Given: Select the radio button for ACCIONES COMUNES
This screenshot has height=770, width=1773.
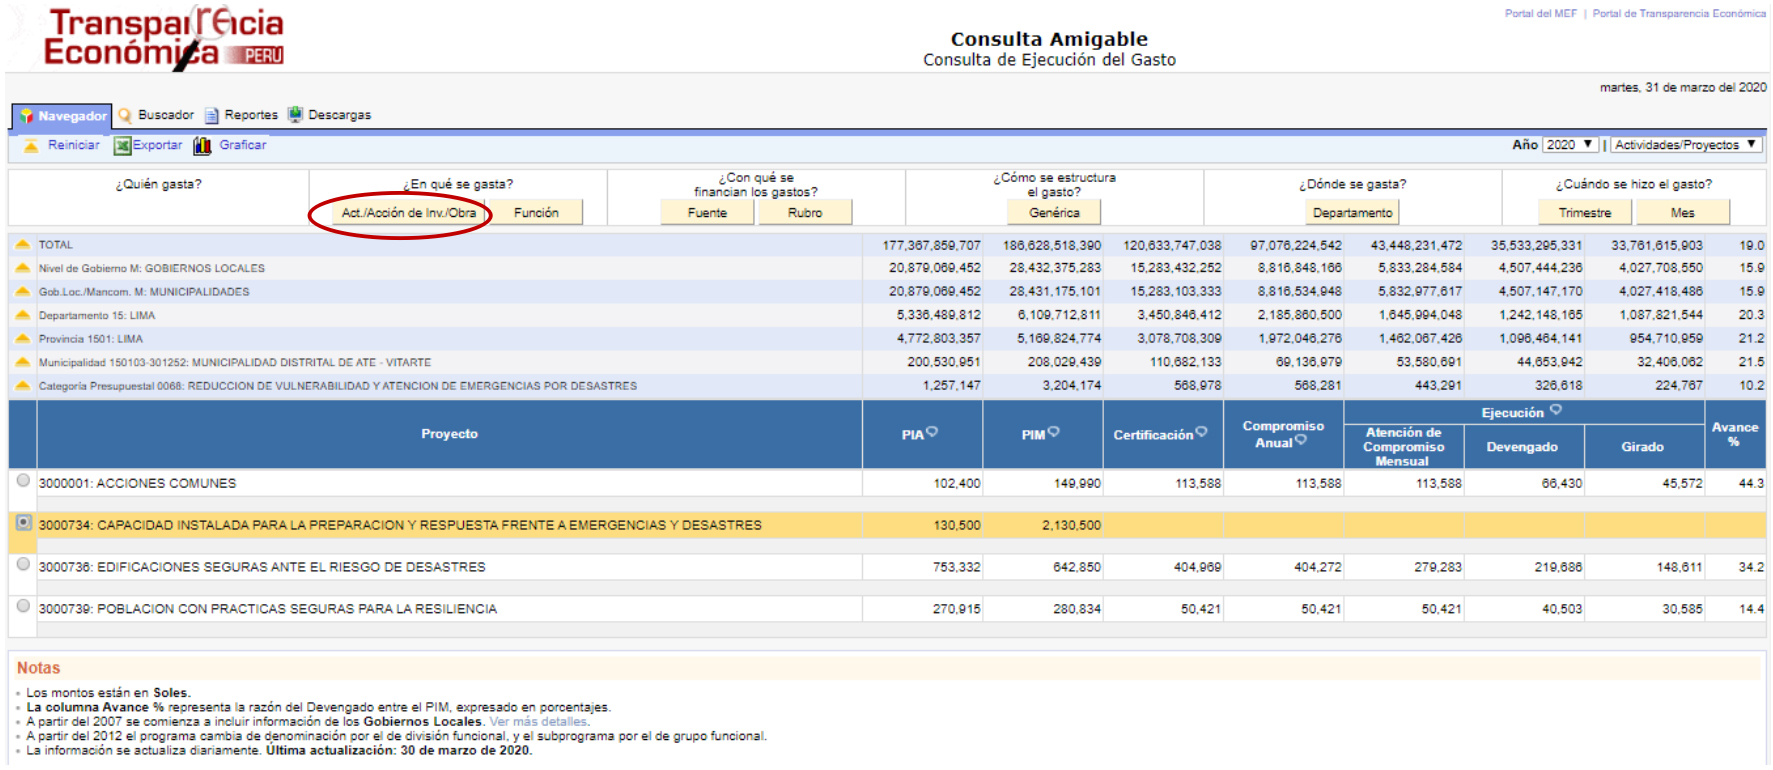Looking at the screenshot, I should tap(23, 480).
